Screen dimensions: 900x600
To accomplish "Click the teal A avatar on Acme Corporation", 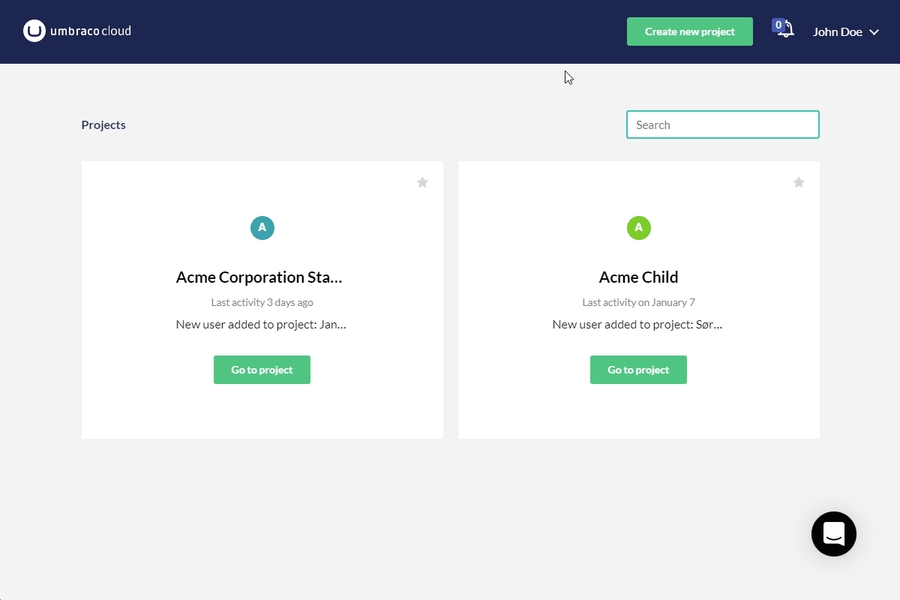I will tap(262, 228).
